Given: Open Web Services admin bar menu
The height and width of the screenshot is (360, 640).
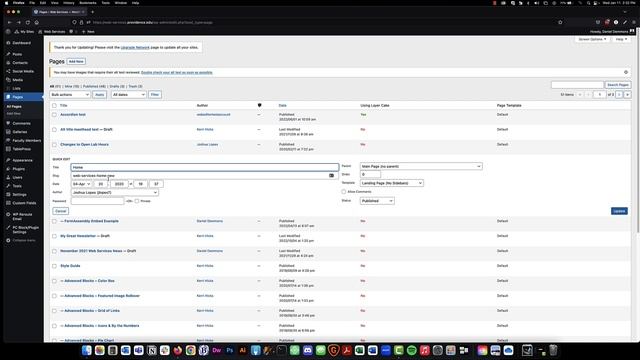Looking at the screenshot, I should (x=52, y=31).
